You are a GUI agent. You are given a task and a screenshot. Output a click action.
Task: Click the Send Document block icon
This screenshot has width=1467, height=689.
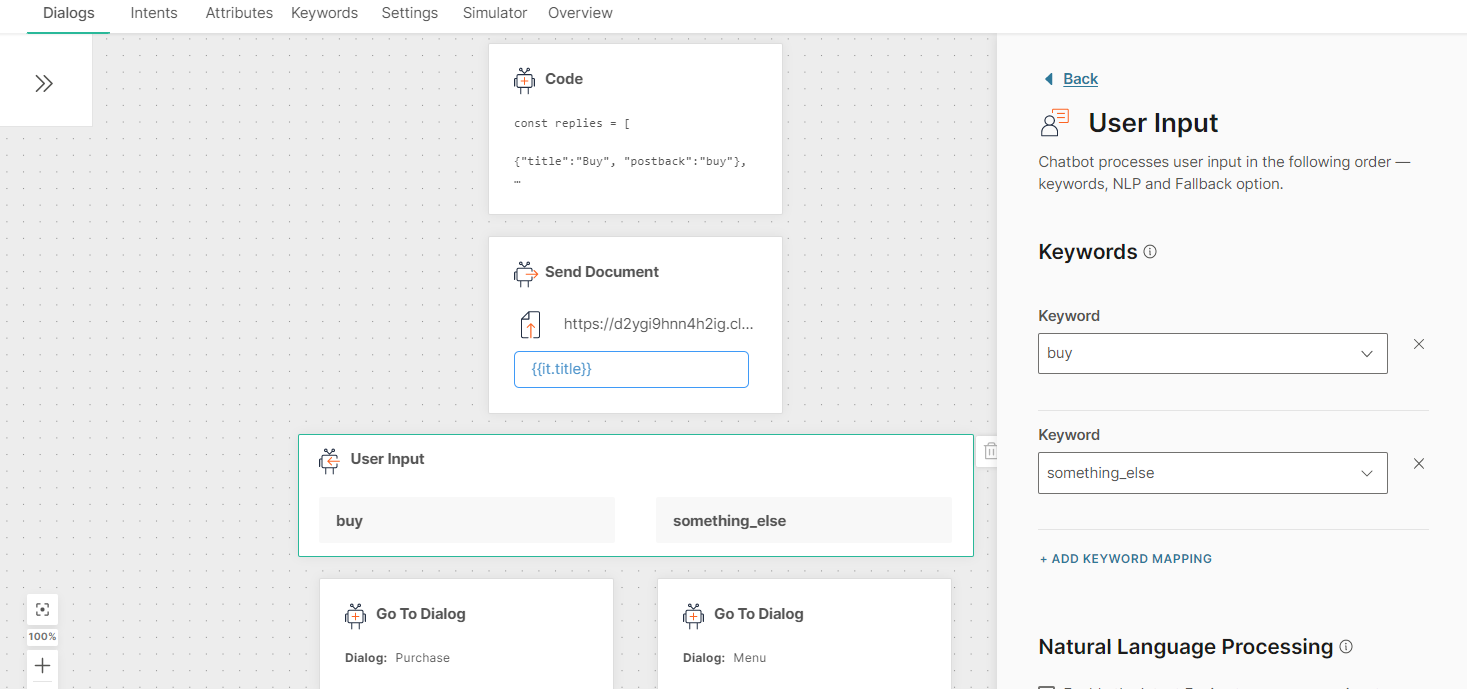pos(525,273)
